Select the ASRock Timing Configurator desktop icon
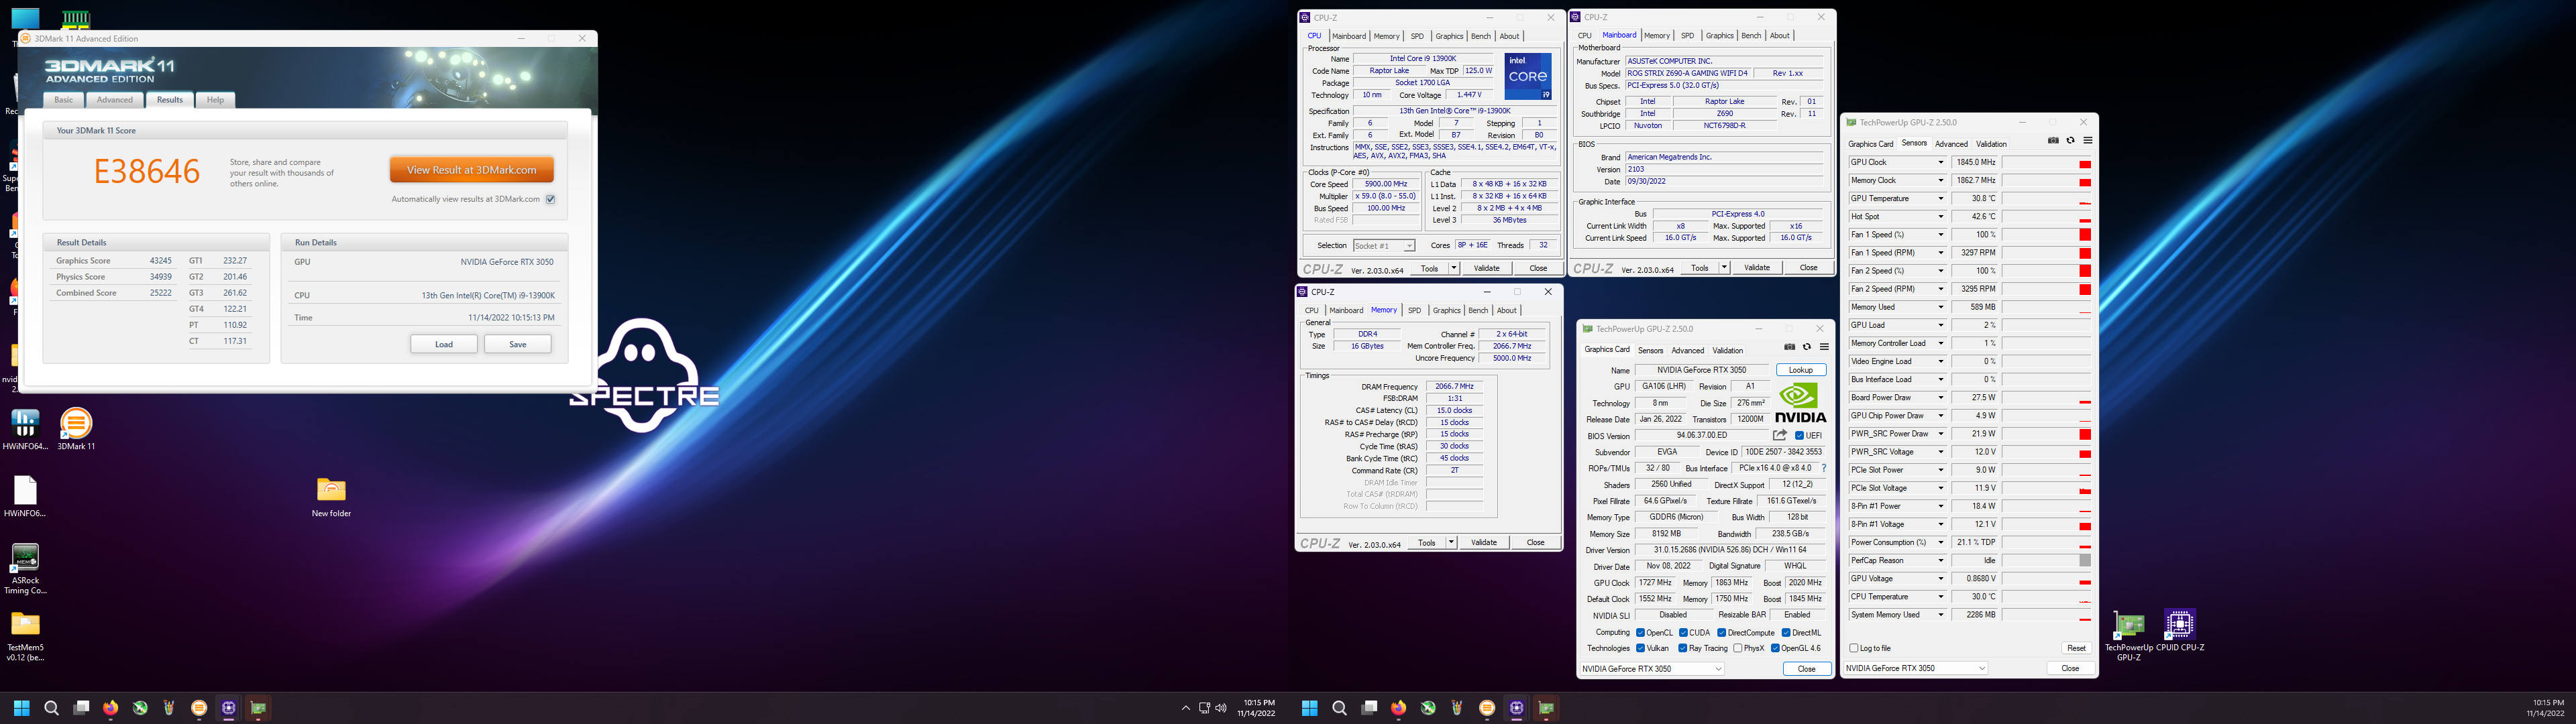The image size is (2576, 724). click(x=25, y=569)
